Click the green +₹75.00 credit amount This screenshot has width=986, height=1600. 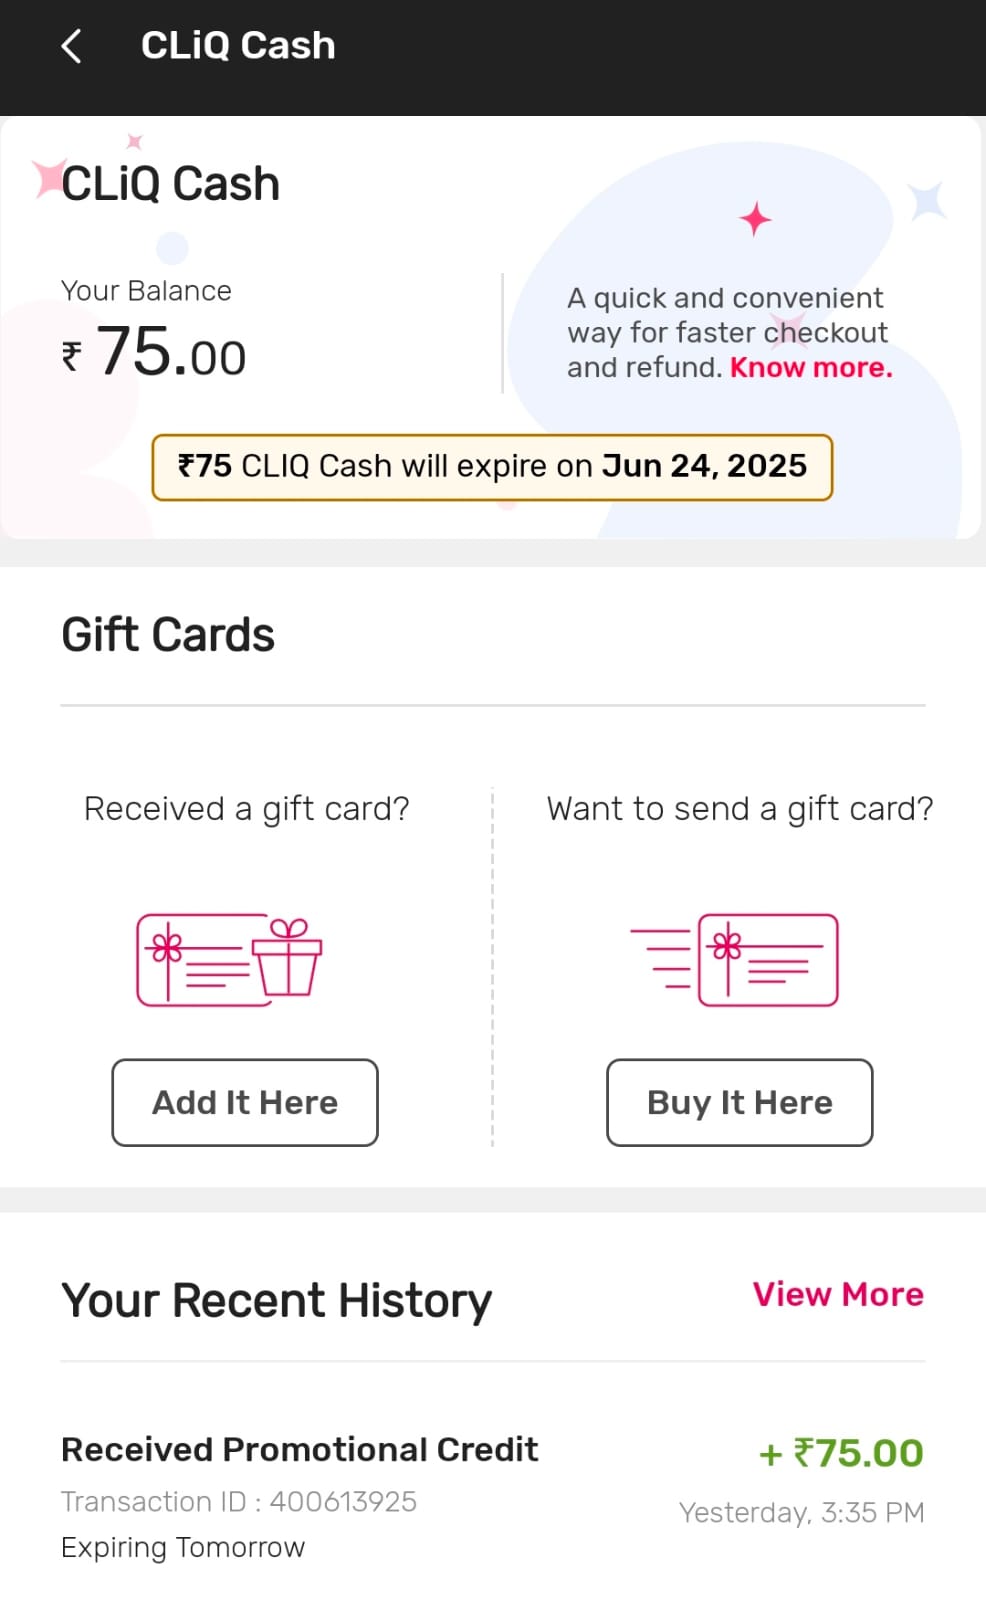pos(841,1453)
